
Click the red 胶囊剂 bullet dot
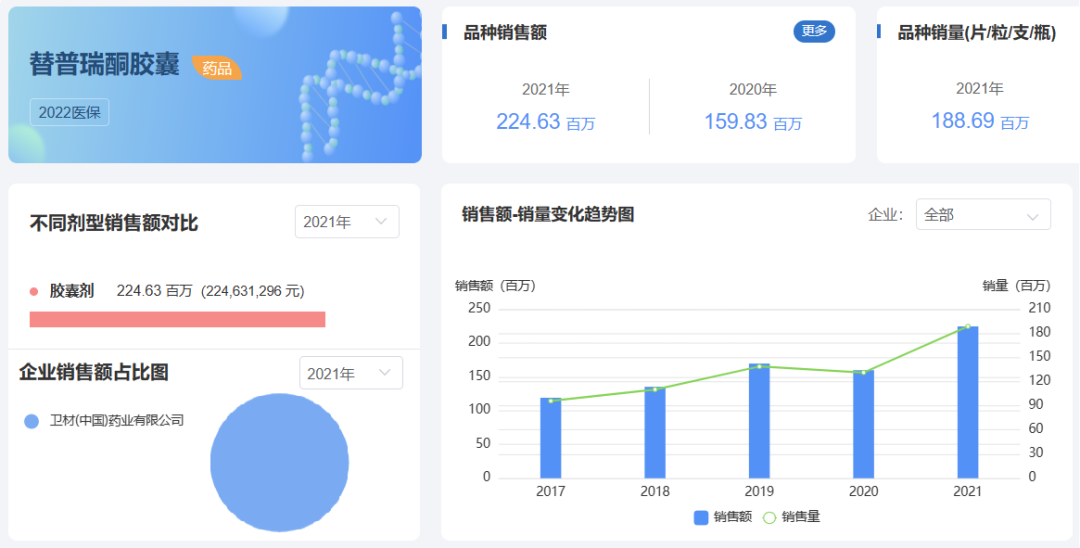click(x=33, y=292)
